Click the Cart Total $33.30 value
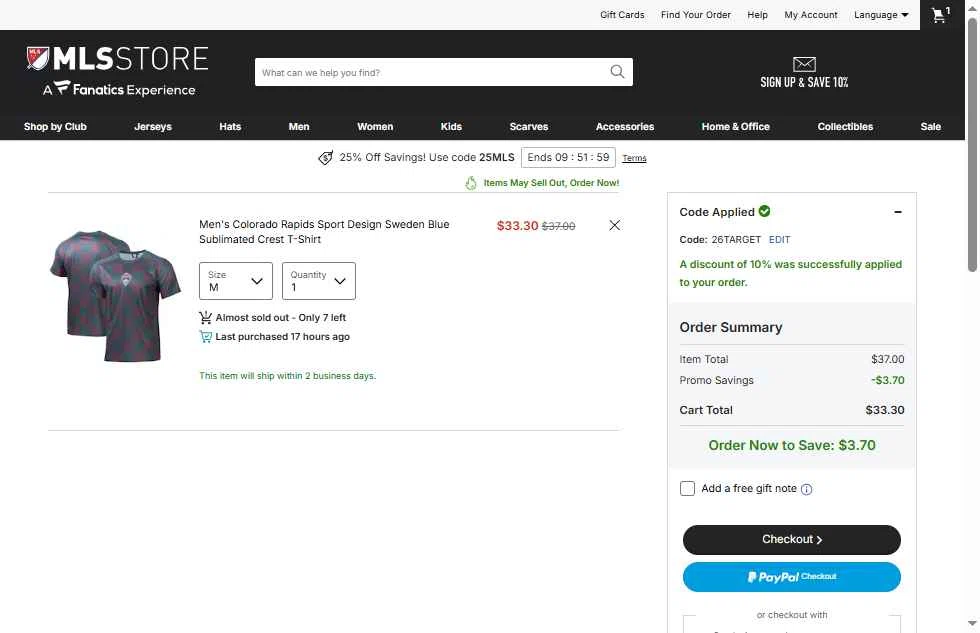Image resolution: width=980 pixels, height=633 pixels. (x=884, y=410)
